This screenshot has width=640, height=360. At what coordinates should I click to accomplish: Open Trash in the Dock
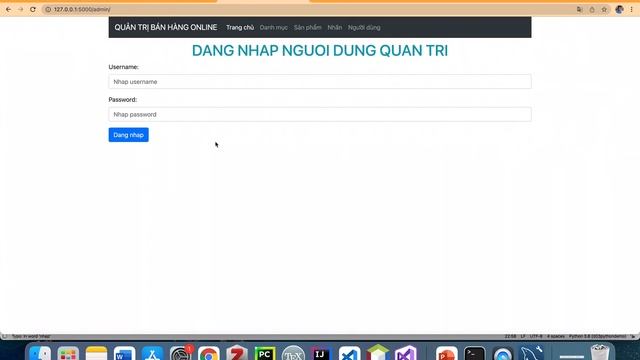pyautogui.click(x=600, y=353)
